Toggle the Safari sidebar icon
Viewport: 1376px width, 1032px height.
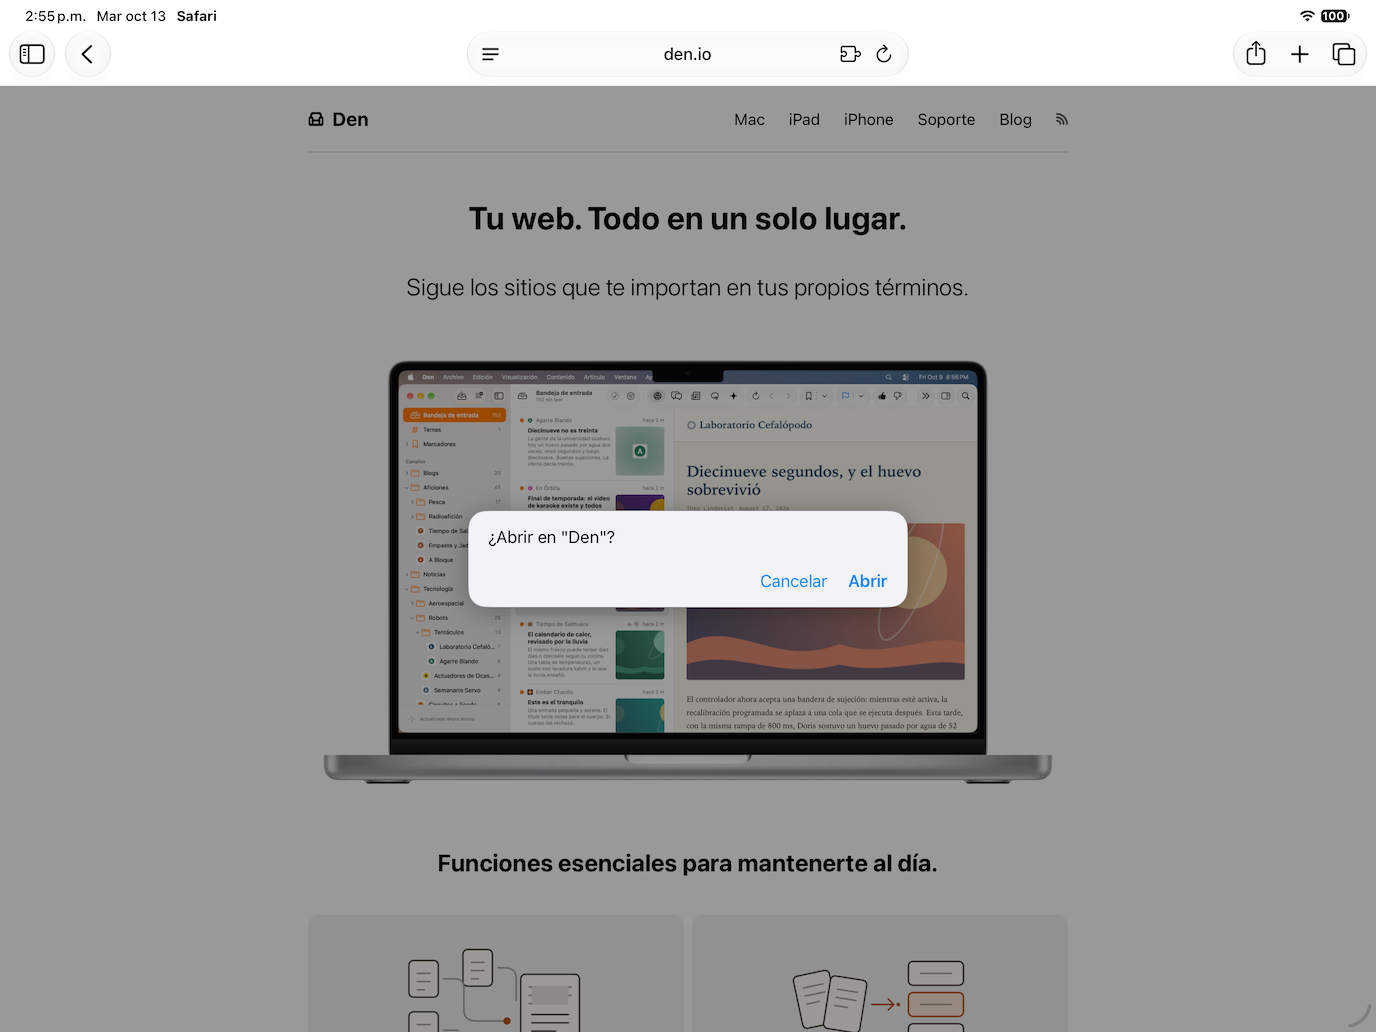(x=32, y=54)
